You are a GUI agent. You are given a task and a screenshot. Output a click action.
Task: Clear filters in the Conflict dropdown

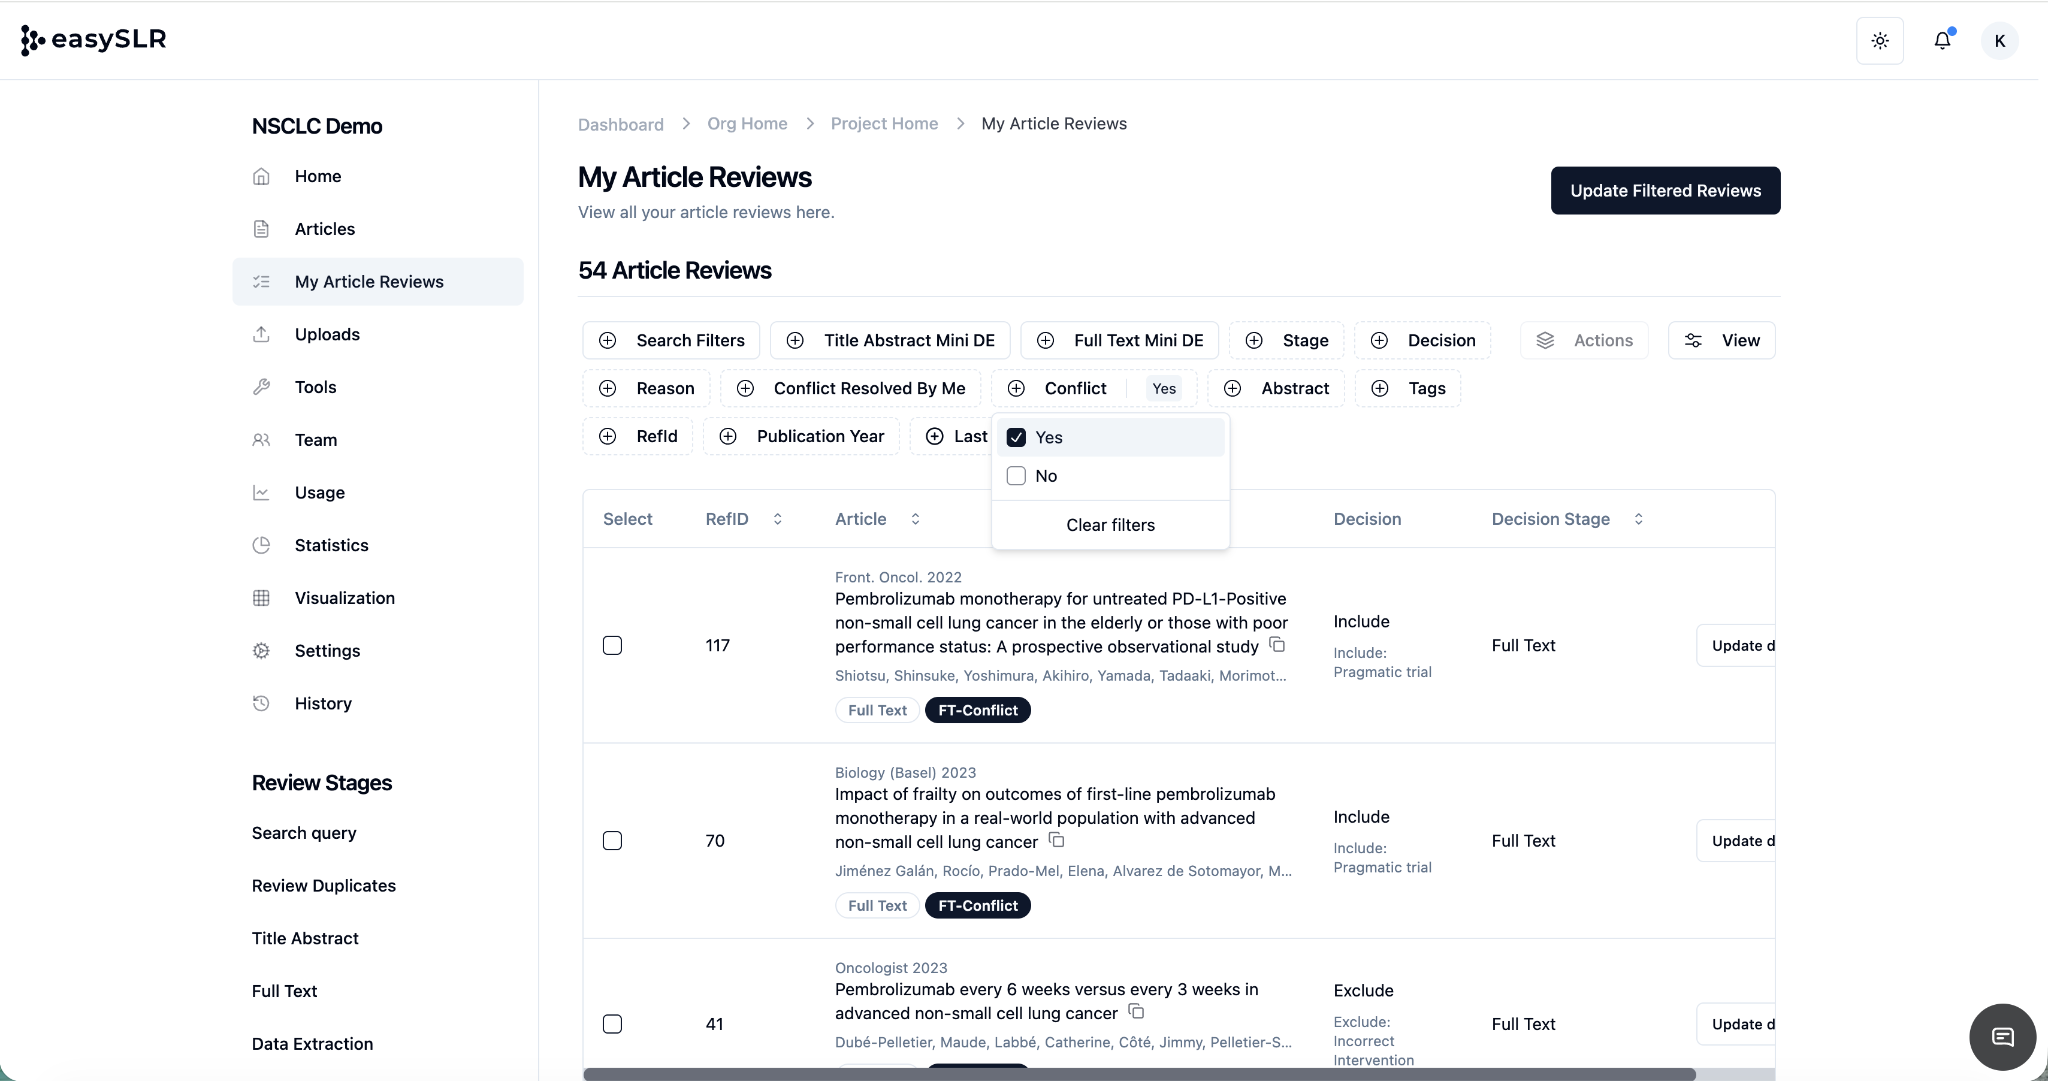pos(1110,525)
